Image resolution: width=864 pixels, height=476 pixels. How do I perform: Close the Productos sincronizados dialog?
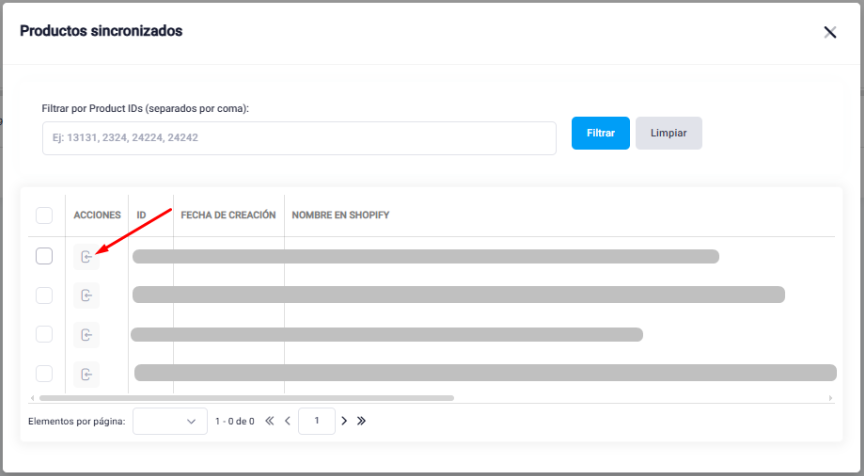click(x=829, y=32)
